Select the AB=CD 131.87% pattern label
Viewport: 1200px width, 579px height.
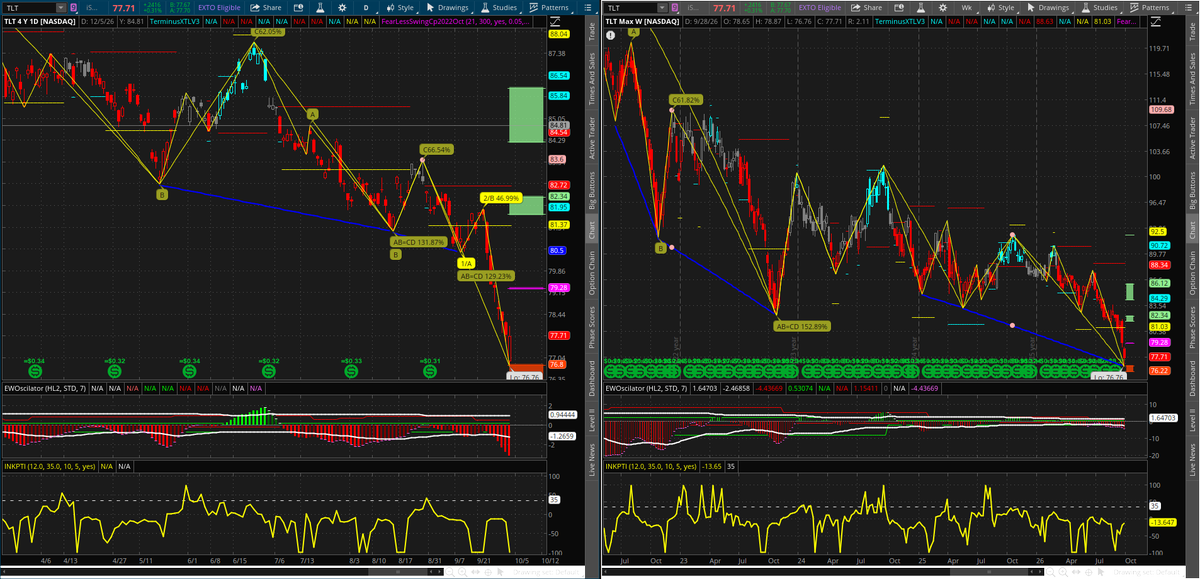(x=418, y=241)
